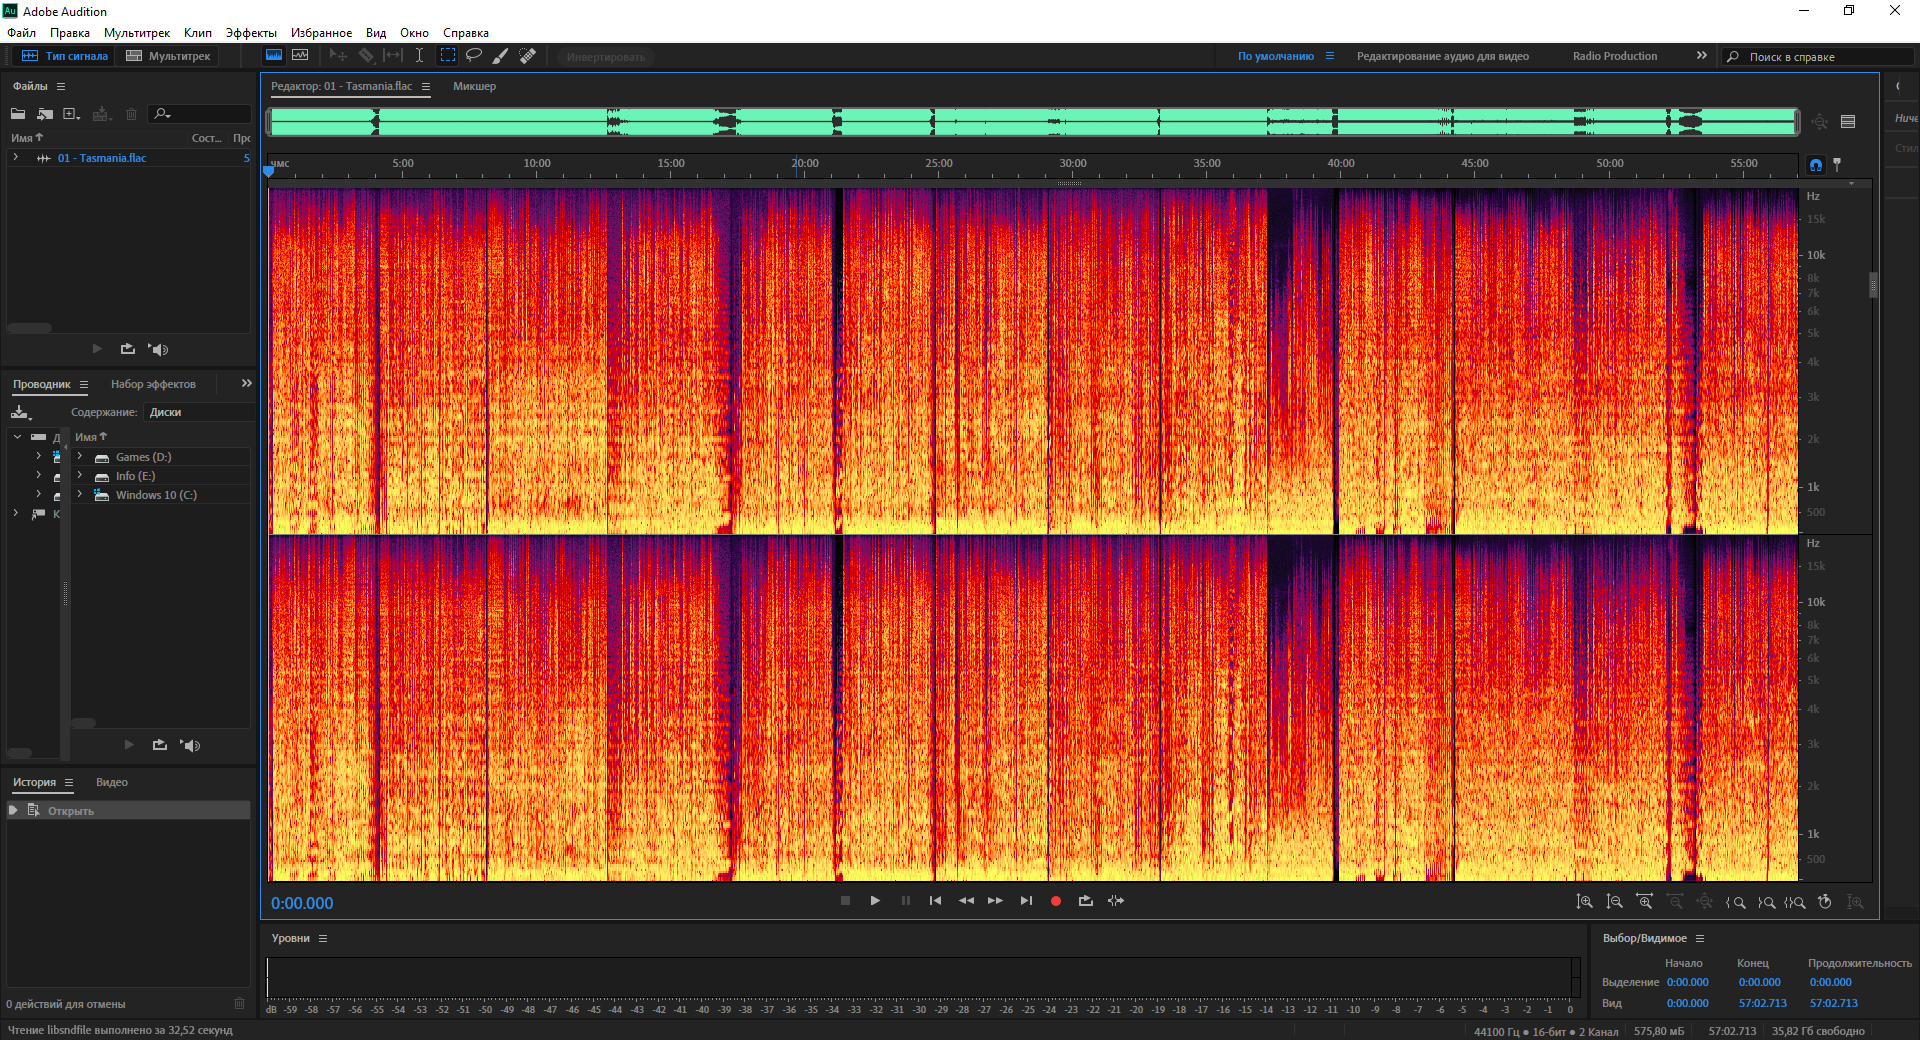The image size is (1920, 1040).
Task: Select the Lasso Selection tool
Action: (474, 56)
